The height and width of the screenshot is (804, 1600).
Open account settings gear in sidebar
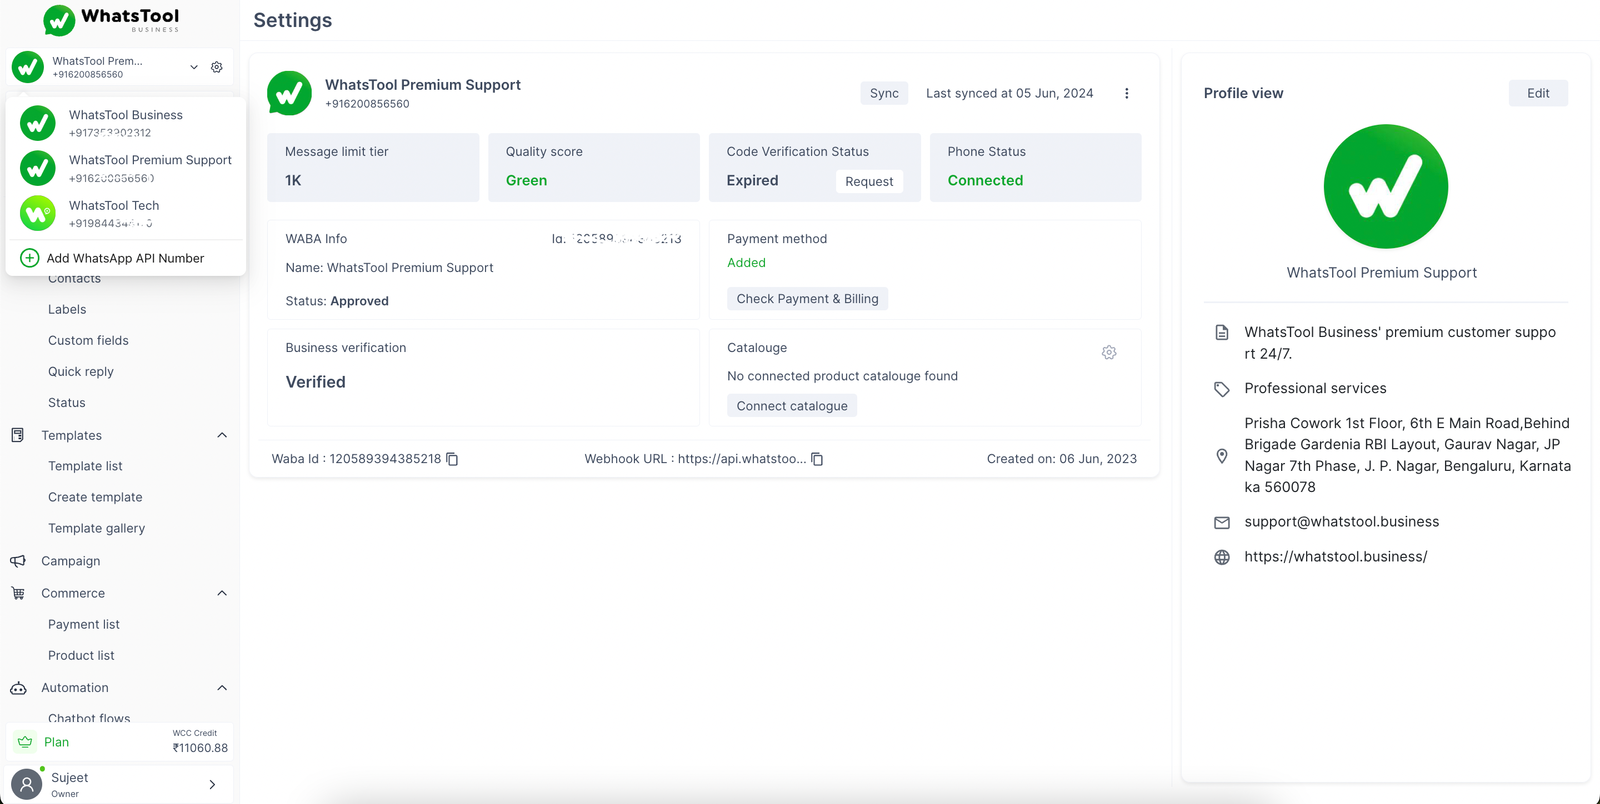(x=216, y=67)
